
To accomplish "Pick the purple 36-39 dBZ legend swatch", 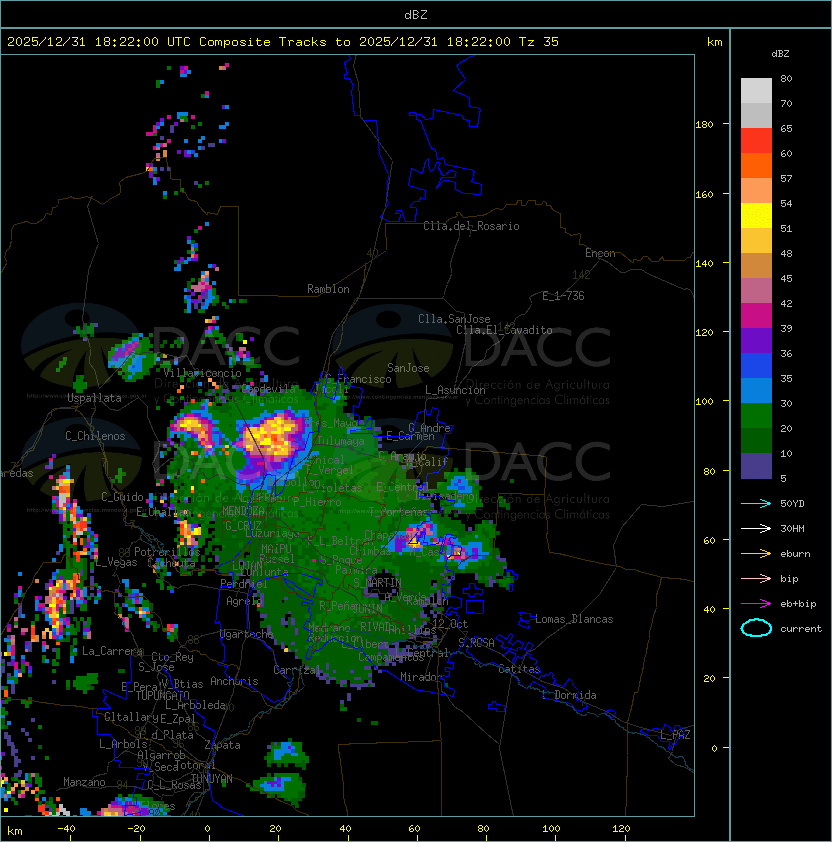I will coord(756,340).
